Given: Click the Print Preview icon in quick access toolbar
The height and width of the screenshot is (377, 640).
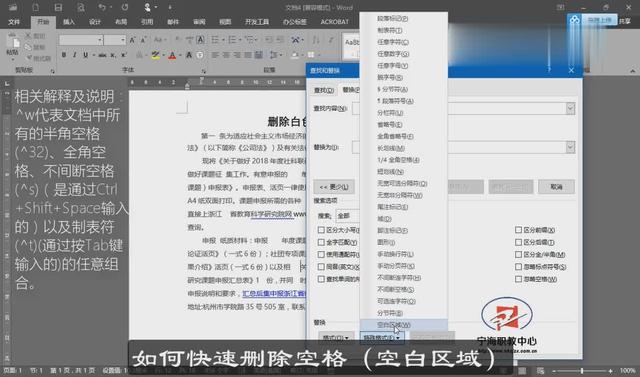Looking at the screenshot, I should pos(81,7).
